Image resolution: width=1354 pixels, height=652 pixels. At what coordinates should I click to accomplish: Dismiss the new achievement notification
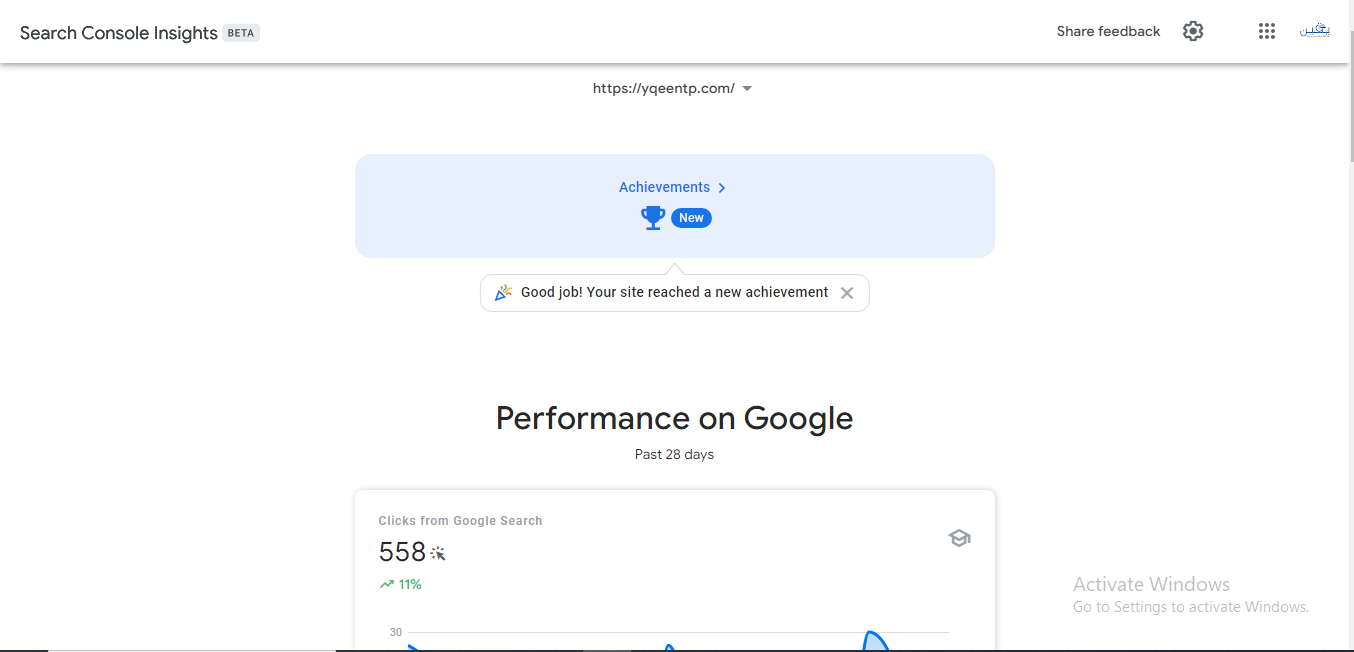click(x=847, y=293)
